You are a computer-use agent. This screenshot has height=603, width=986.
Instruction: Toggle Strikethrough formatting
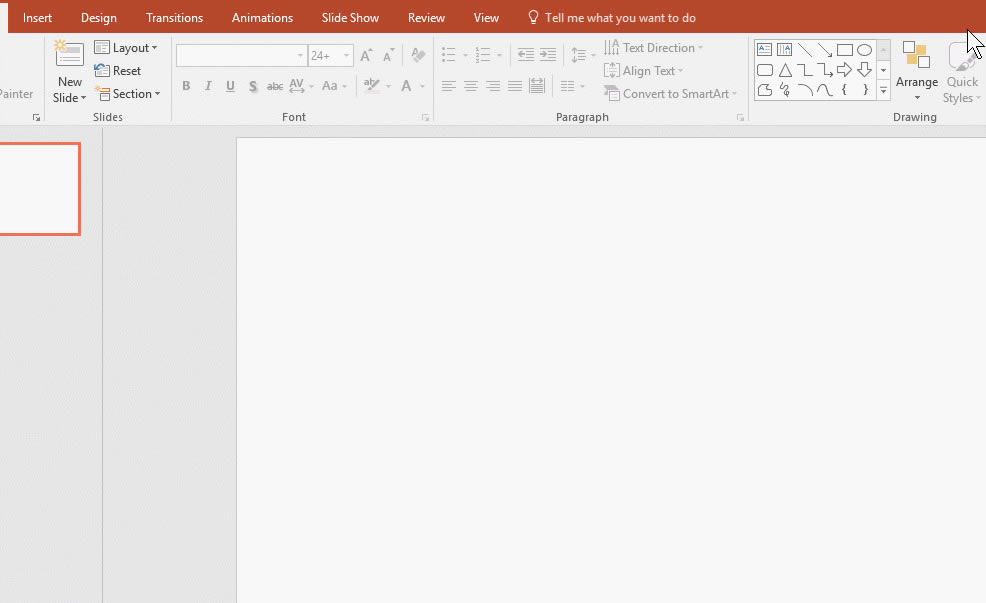click(x=275, y=86)
